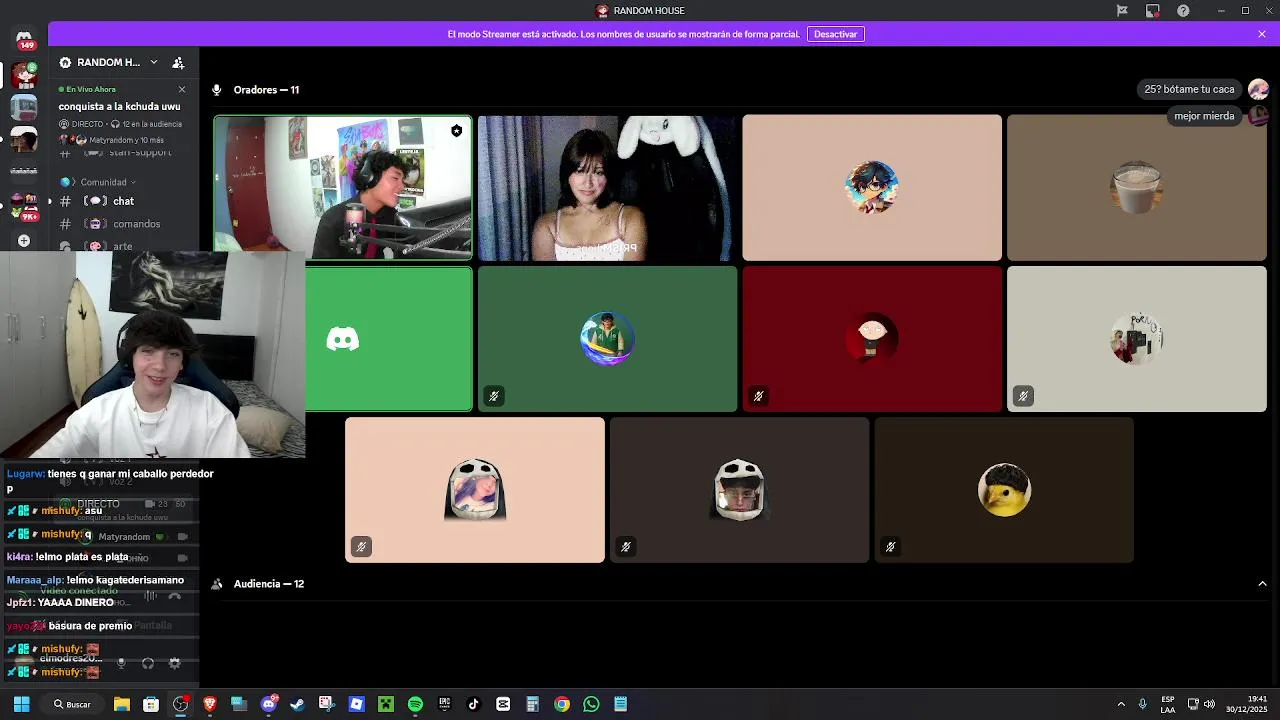Image resolution: width=1280 pixels, height=720 pixels.
Task: Open the system tray volume icon
Action: tap(1209, 704)
